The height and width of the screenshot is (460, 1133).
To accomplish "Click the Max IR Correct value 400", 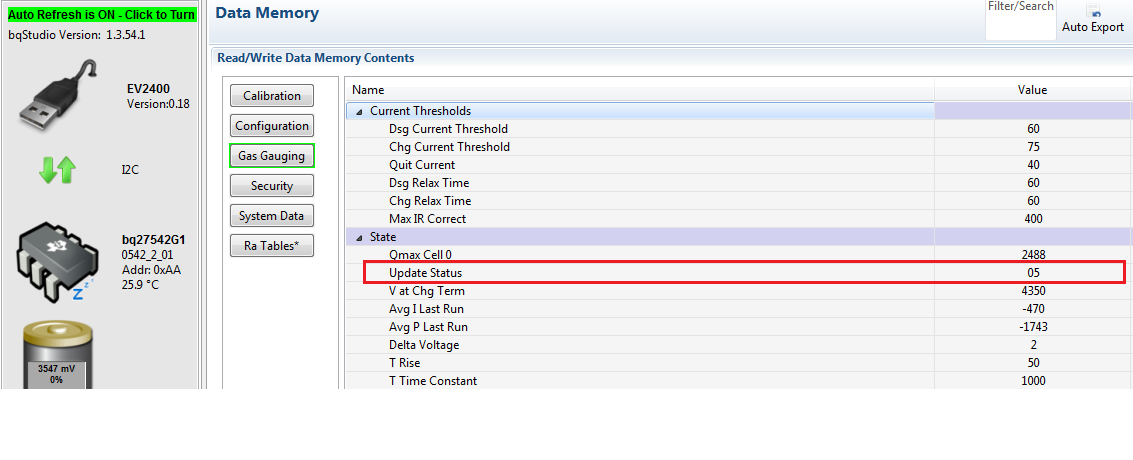I will [x=1033, y=218].
